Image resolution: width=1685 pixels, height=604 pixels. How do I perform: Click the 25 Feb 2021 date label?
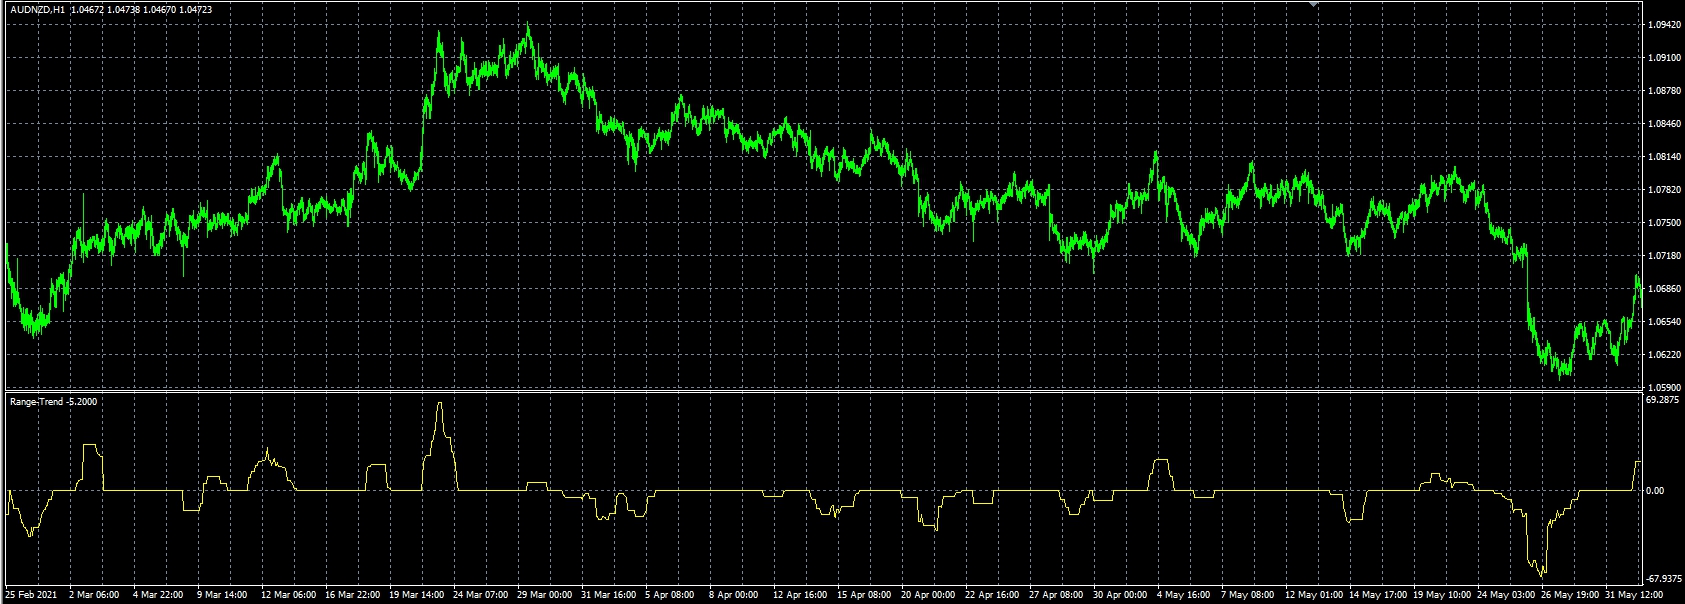[x=33, y=595]
